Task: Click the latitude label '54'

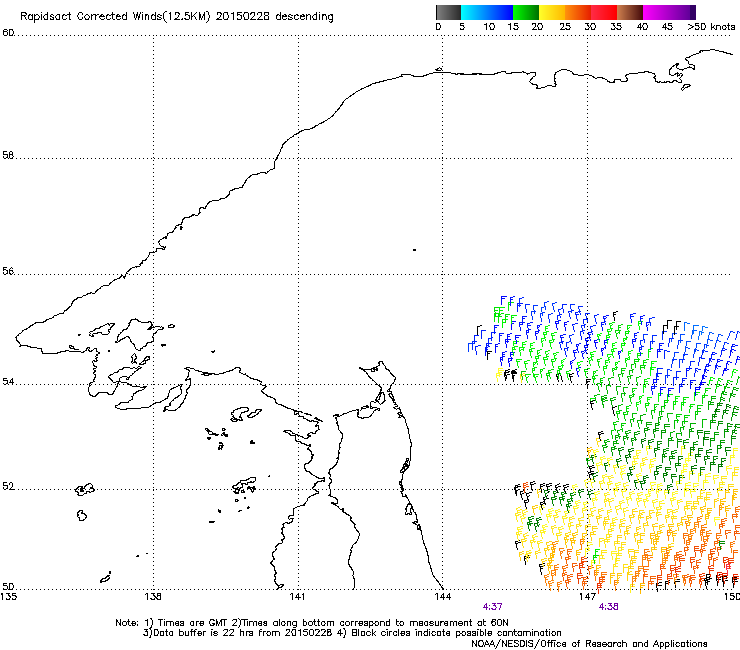Action: click(x=8, y=381)
